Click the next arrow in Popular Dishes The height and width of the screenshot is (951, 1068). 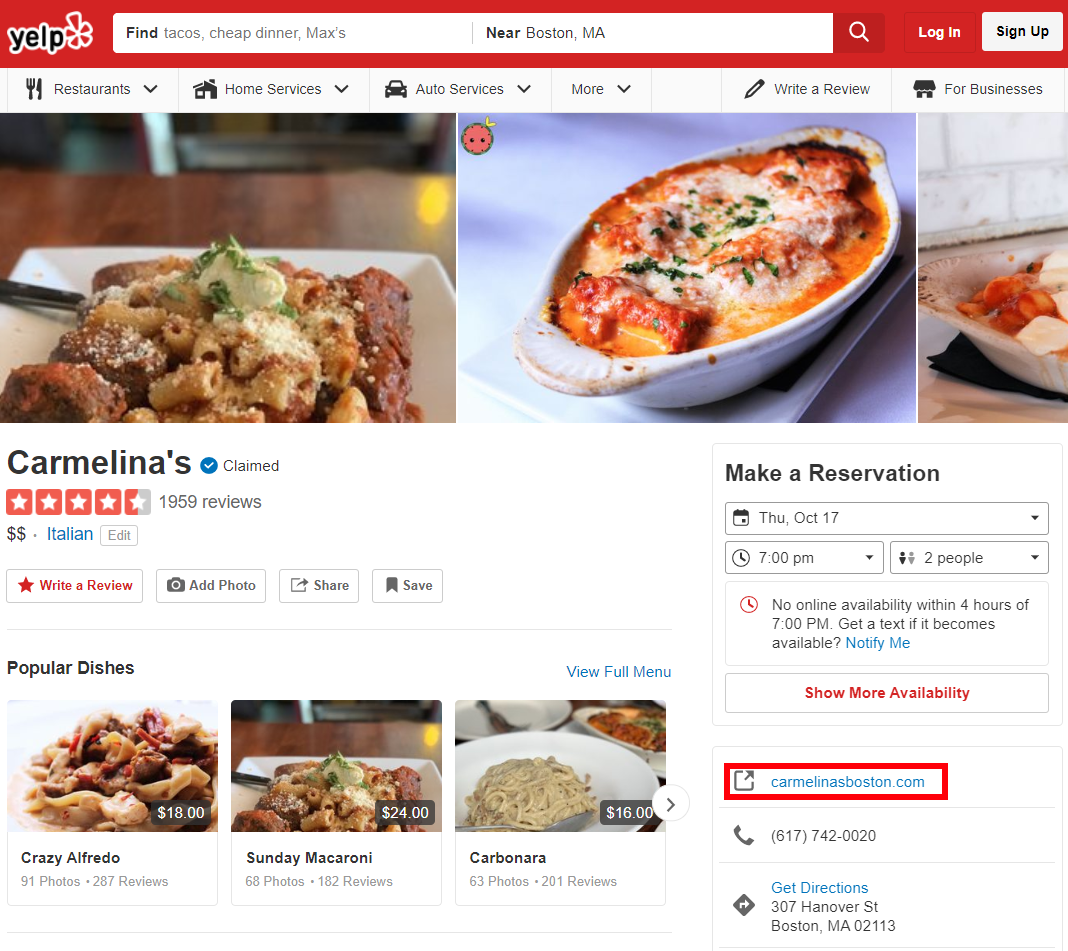[x=671, y=805]
